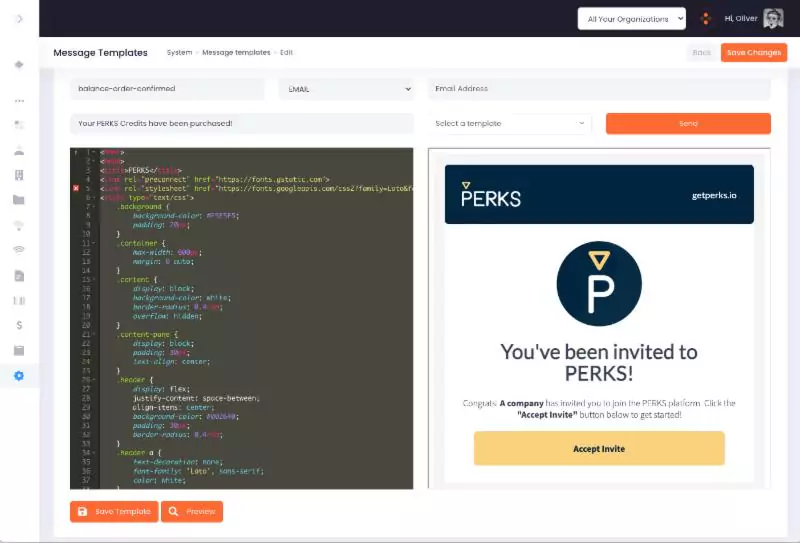Click the round P badge in the preview
Image resolution: width=800 pixels, height=543 pixels.
point(599,284)
